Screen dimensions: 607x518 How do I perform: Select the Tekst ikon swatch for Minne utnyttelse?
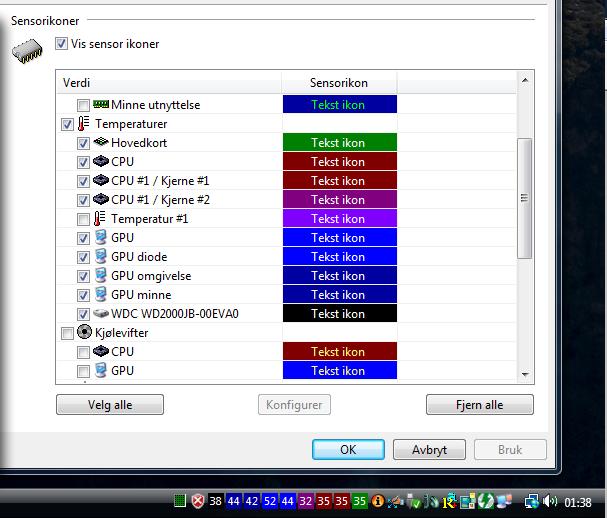click(x=340, y=105)
